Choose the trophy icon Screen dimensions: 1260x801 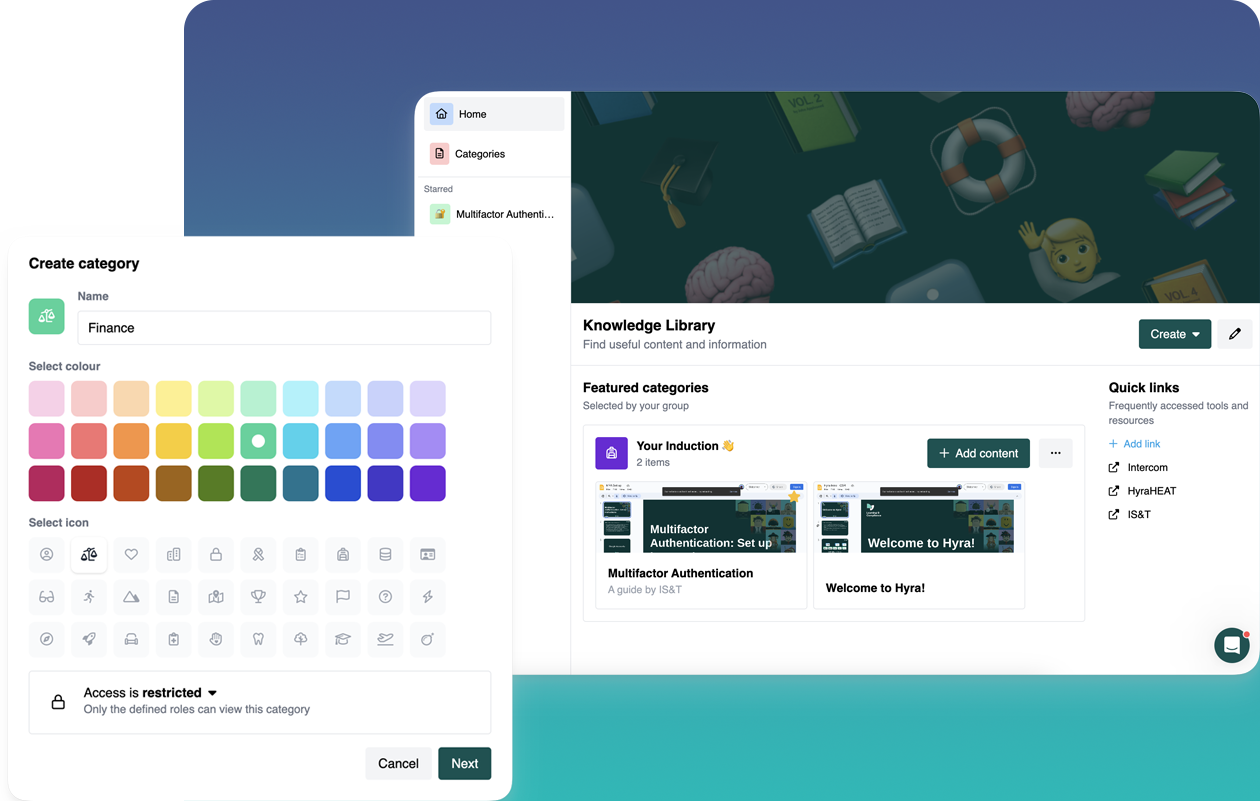tap(258, 597)
